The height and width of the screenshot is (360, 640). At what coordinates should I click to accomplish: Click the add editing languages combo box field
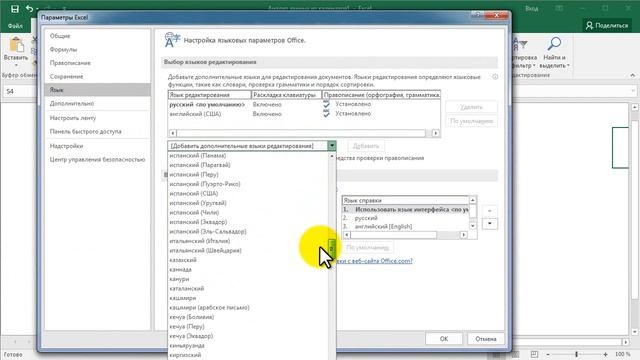tap(248, 146)
